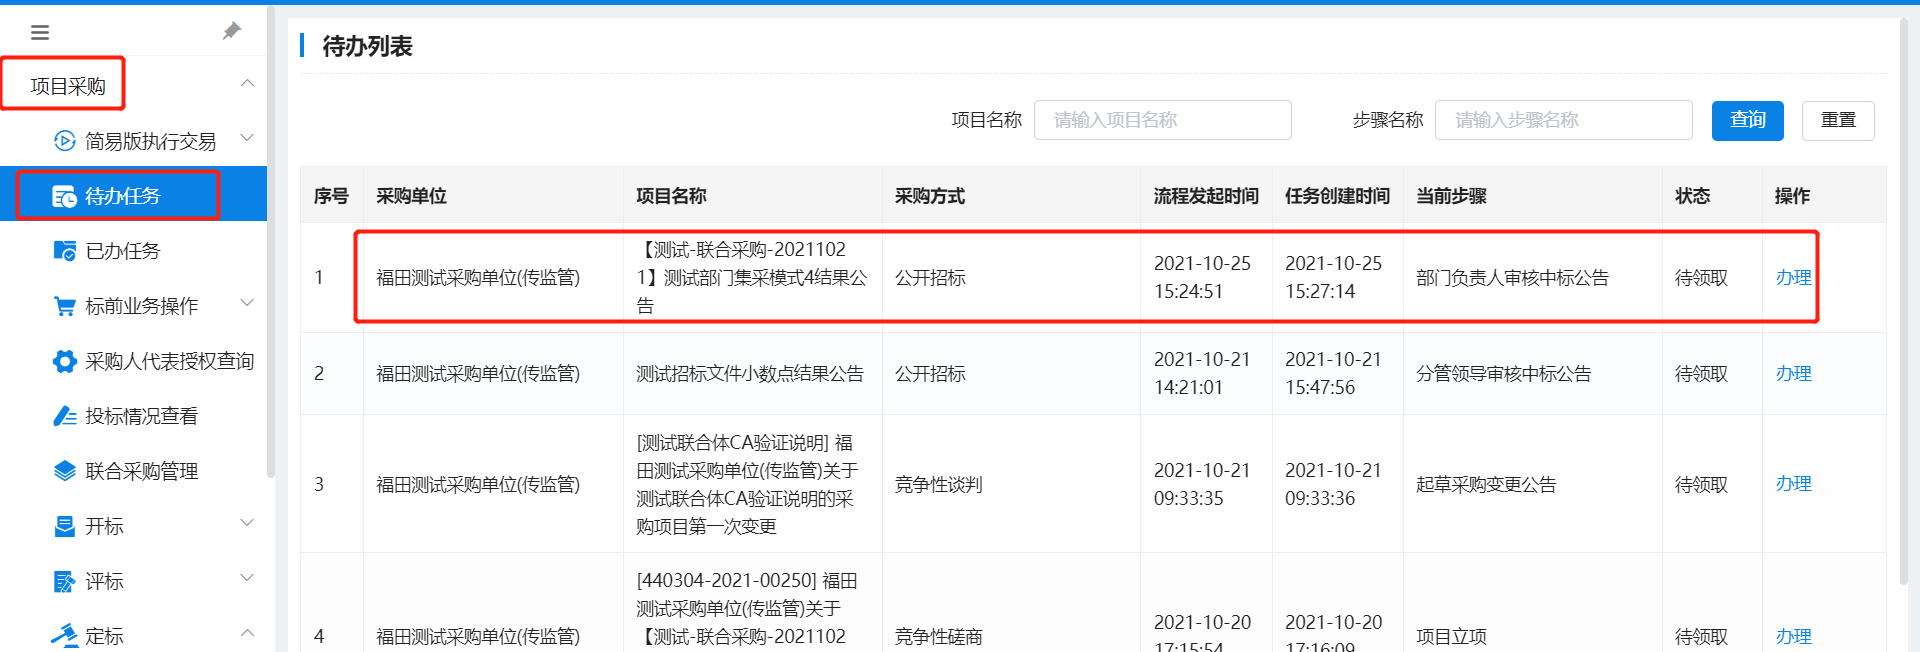Open the 待办任务 menu item

pyautogui.click(x=122, y=196)
